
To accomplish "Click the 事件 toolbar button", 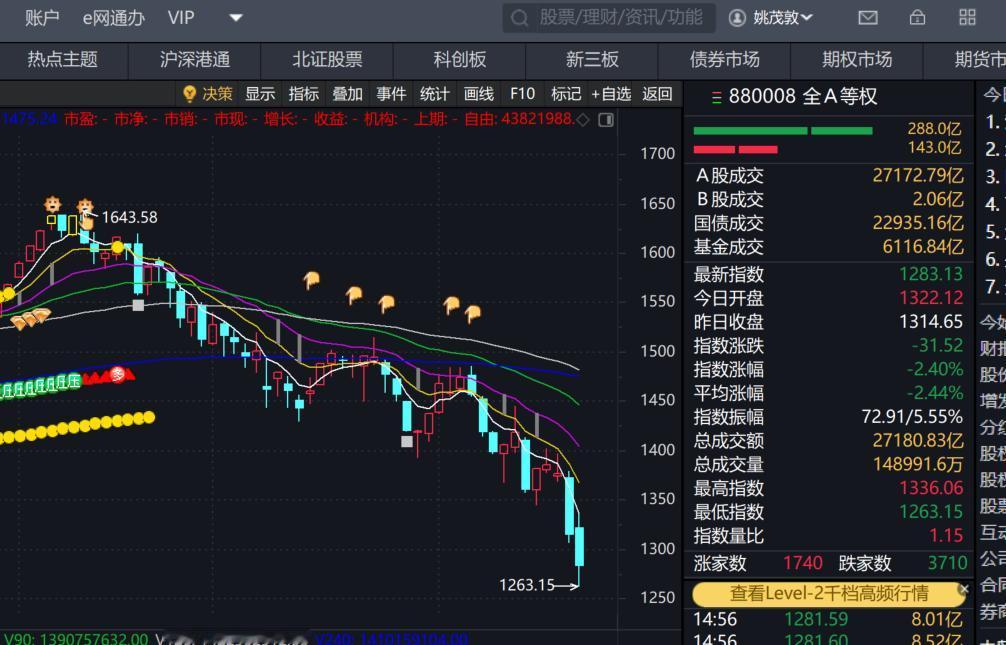I will (x=391, y=94).
